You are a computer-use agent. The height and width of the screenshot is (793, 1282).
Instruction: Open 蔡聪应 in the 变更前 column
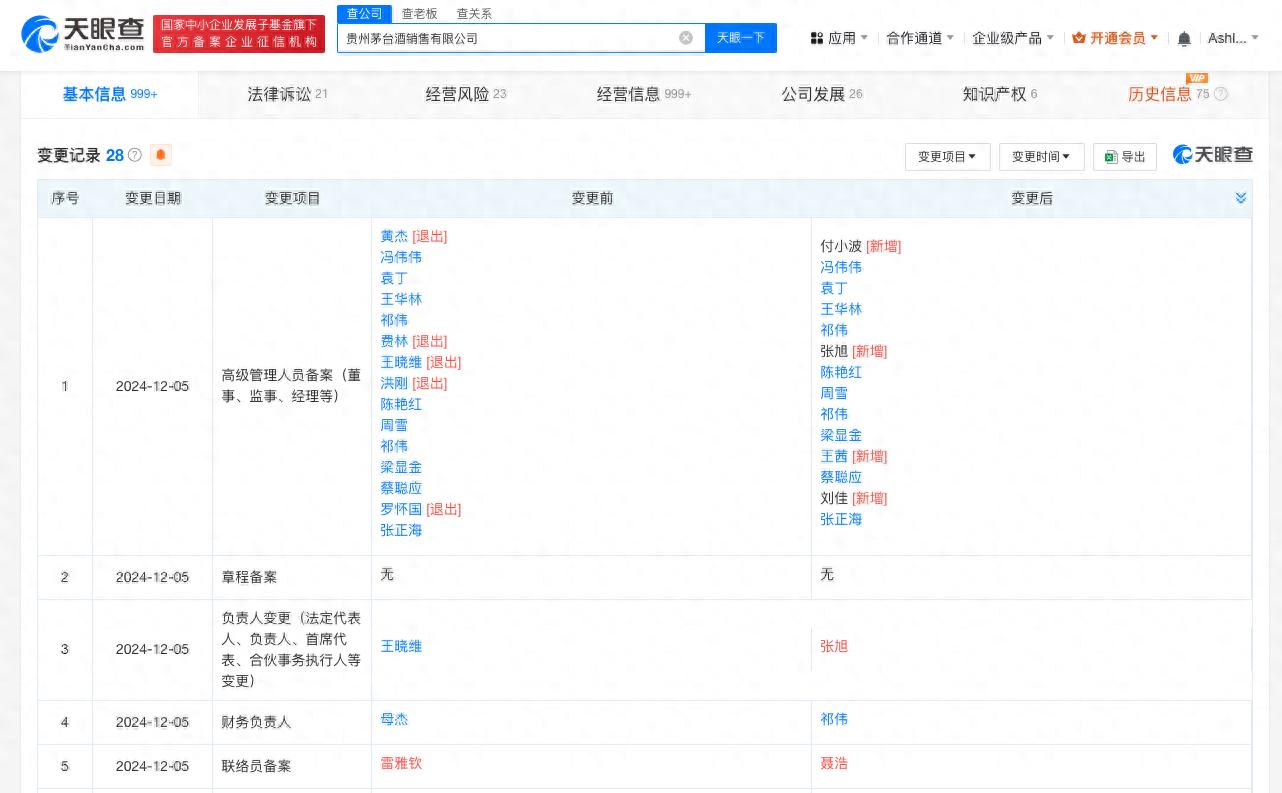click(x=401, y=488)
